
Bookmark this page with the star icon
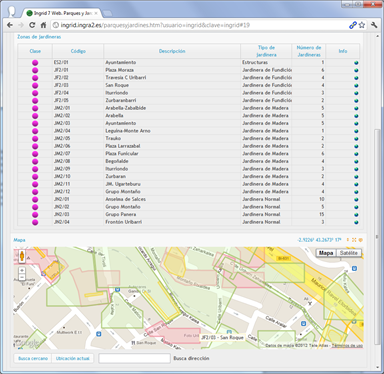362,25
